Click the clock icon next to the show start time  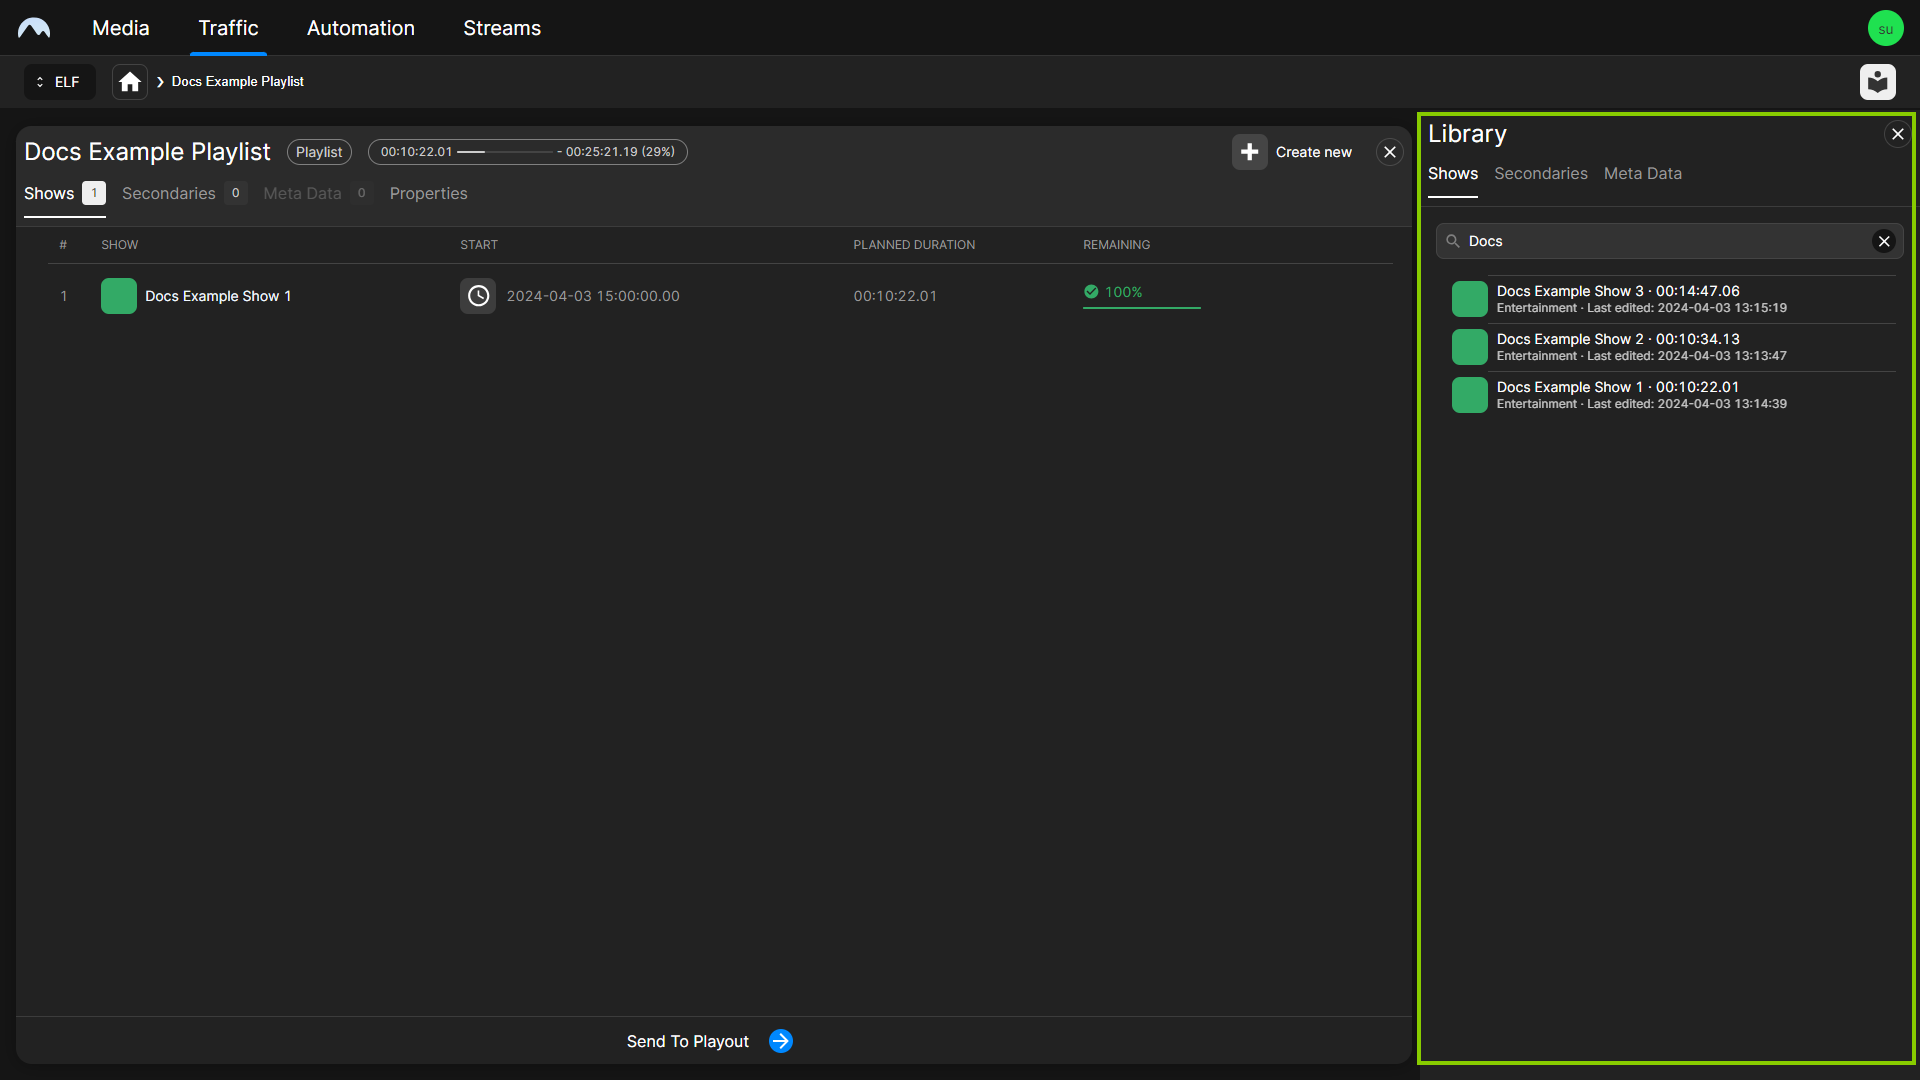[x=478, y=296]
